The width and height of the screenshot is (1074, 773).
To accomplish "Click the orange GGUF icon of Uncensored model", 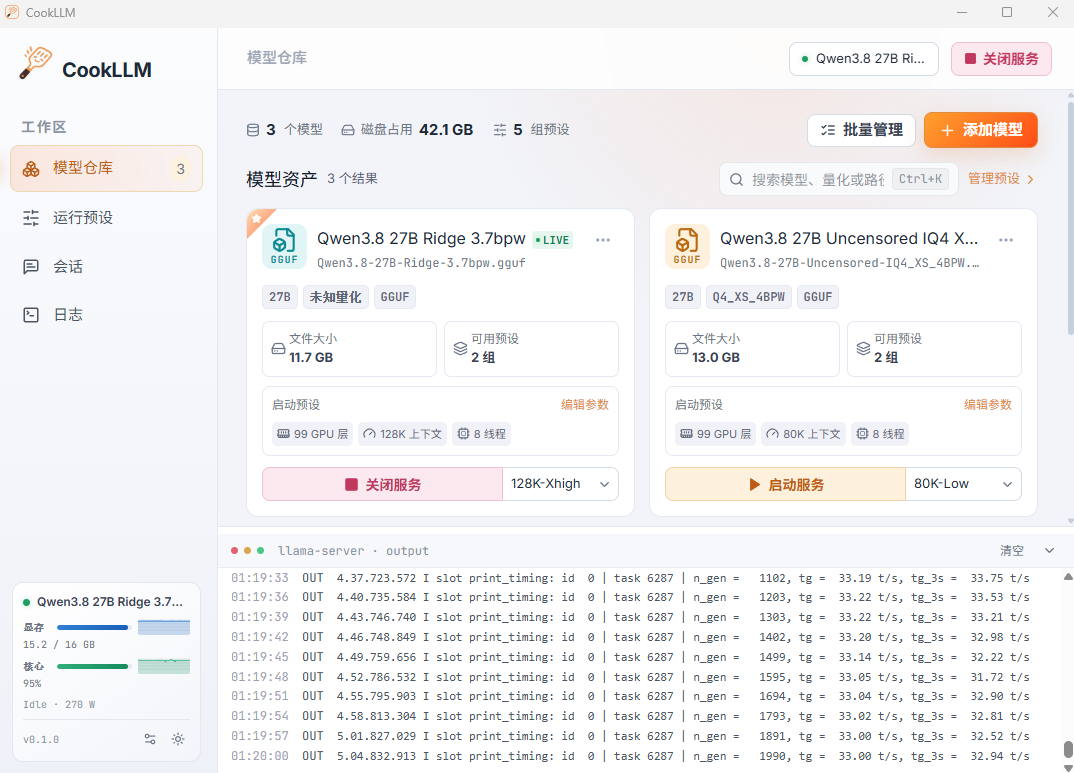I will (687, 246).
